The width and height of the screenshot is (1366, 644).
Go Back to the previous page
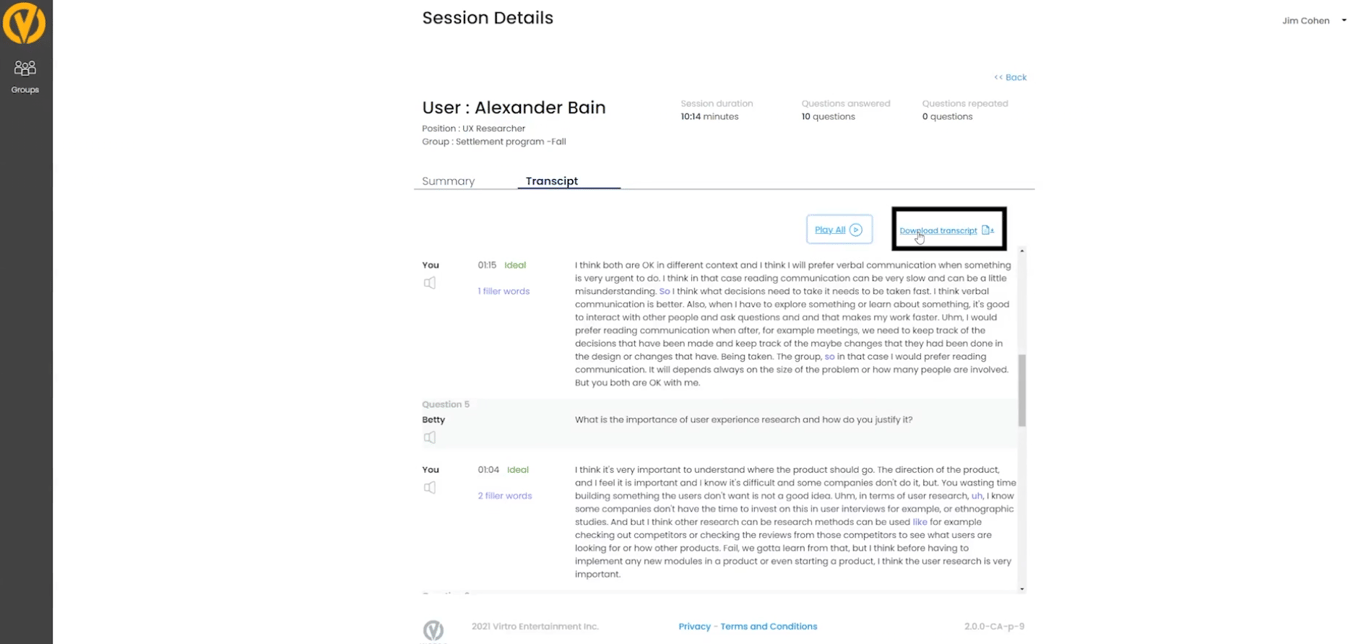1011,77
